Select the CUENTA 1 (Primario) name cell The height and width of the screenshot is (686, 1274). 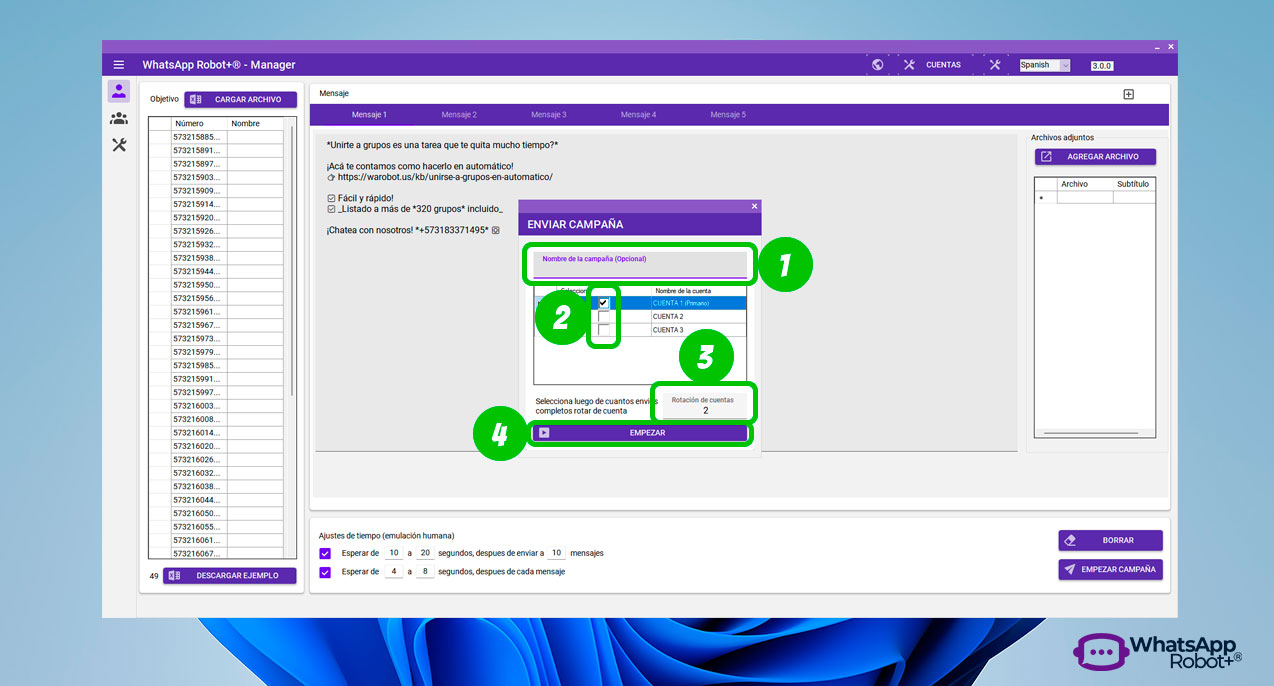tap(698, 303)
